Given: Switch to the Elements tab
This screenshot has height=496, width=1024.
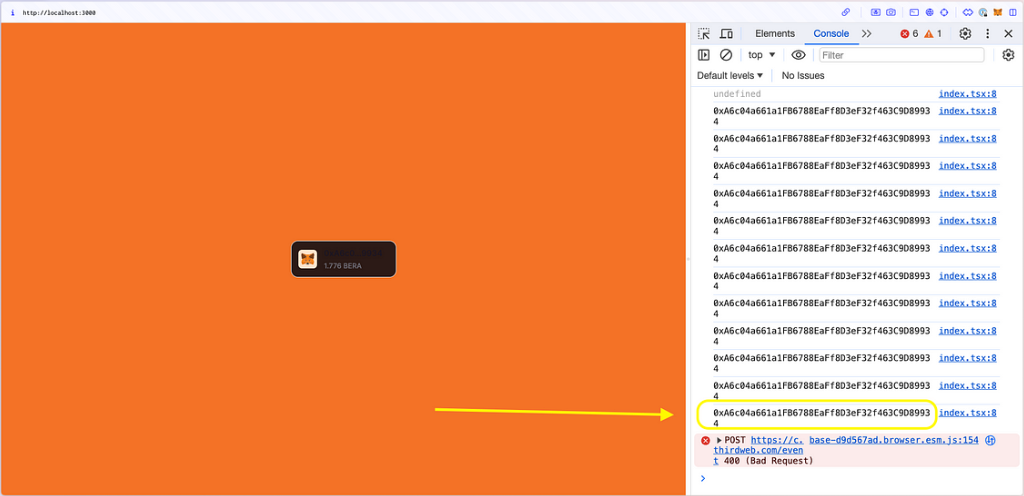Looking at the screenshot, I should [775, 34].
